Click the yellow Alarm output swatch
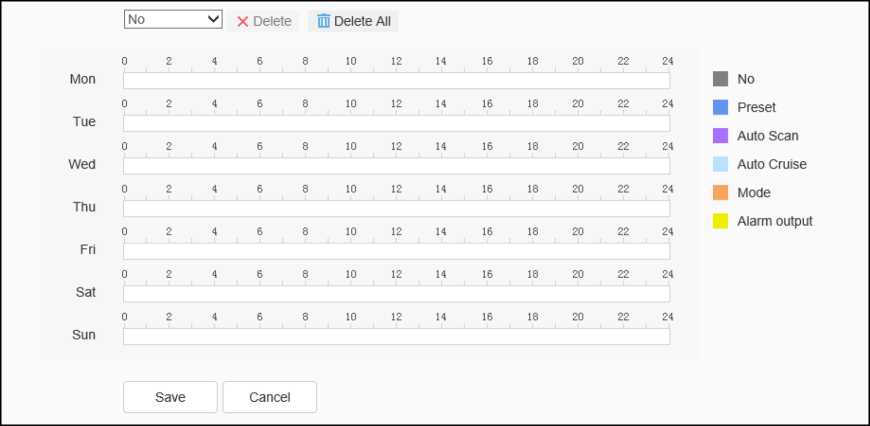This screenshot has width=870, height=426. coord(720,221)
